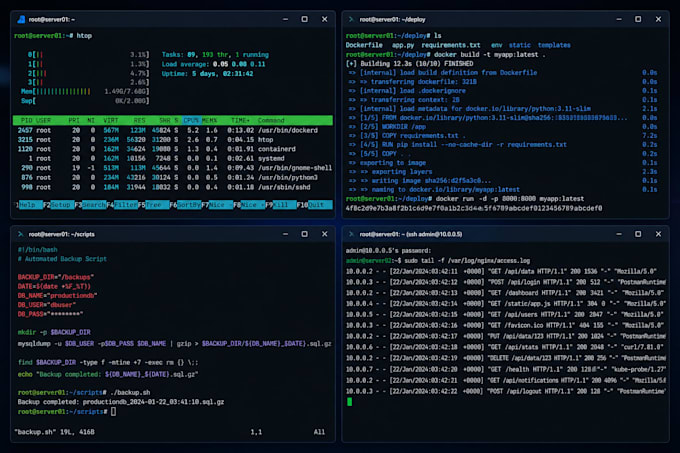Click the container ID hash output
680x453 pixels.
[x=474, y=209]
